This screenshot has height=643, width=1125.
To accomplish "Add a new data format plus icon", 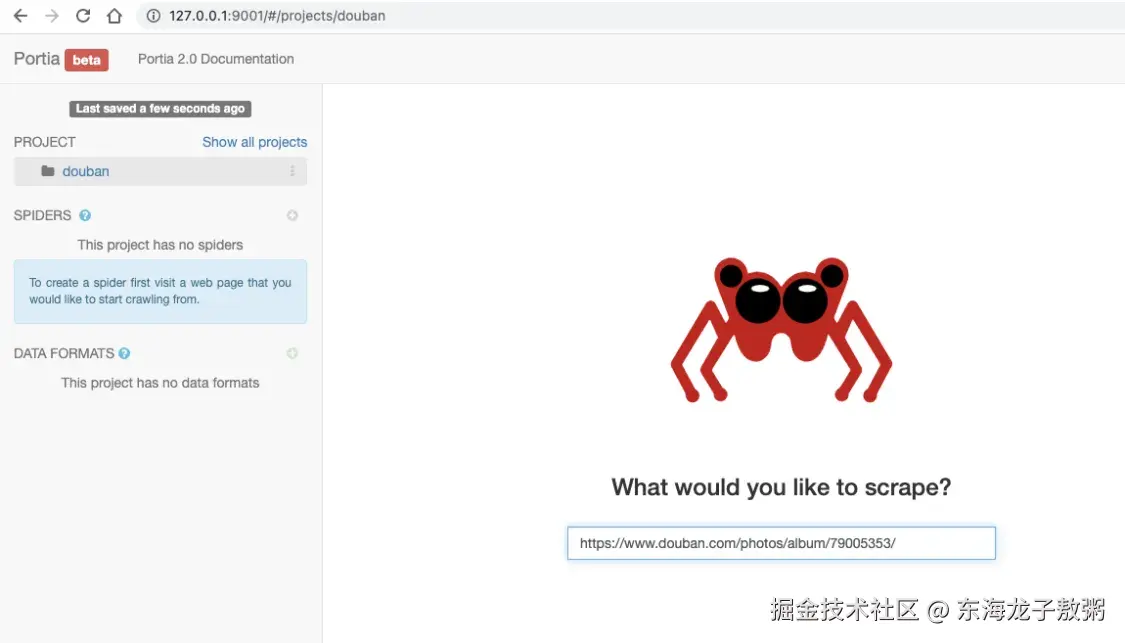I will click(292, 353).
